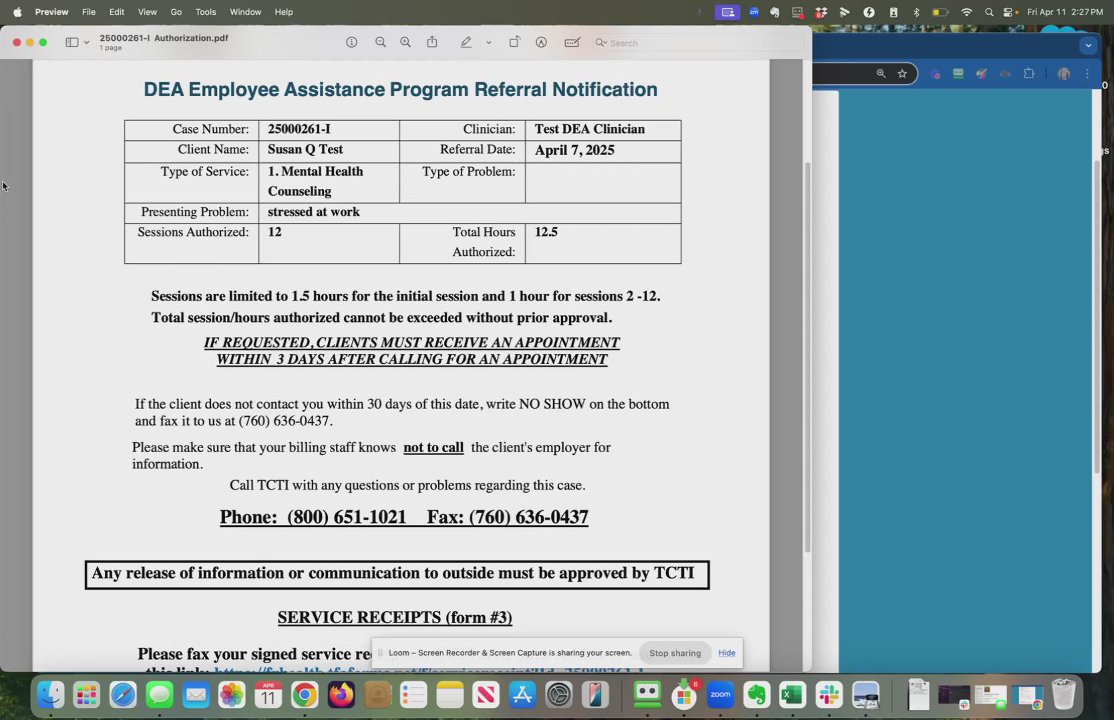Open the sidebar view toggle in Preview
1114x720 pixels.
(72, 43)
